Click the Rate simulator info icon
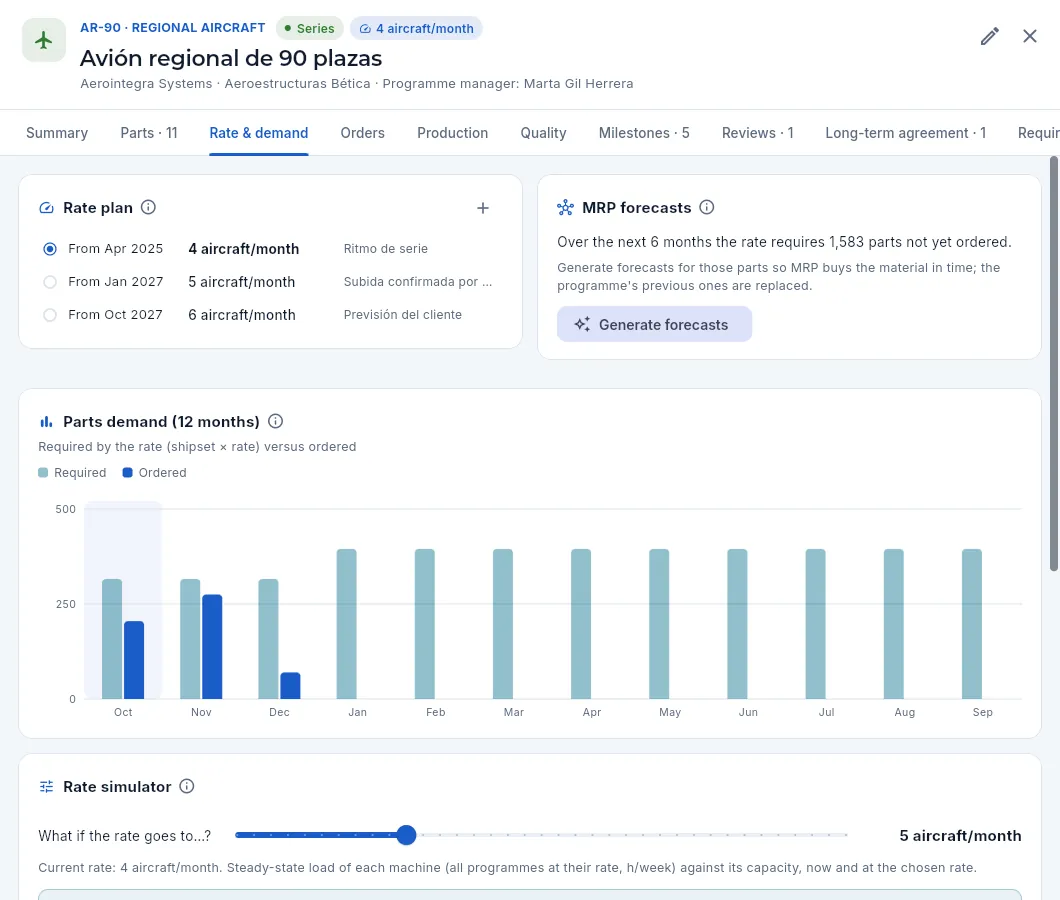The height and width of the screenshot is (900, 1060). pyautogui.click(x=187, y=786)
